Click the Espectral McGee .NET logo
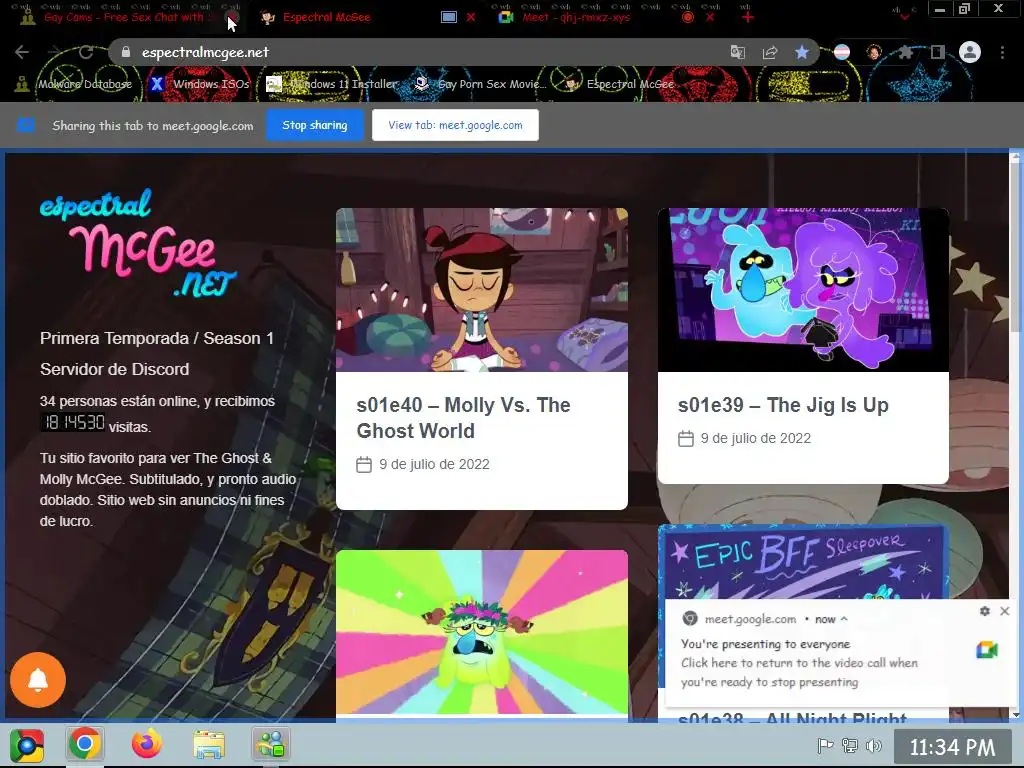Screen dimensions: 1024x768 pyautogui.click(x=138, y=243)
